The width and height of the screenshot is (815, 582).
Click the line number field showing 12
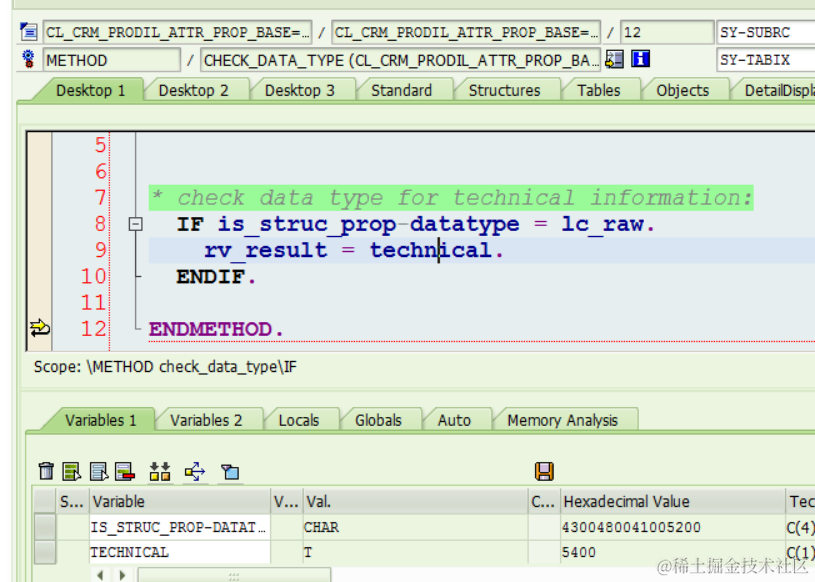667,32
